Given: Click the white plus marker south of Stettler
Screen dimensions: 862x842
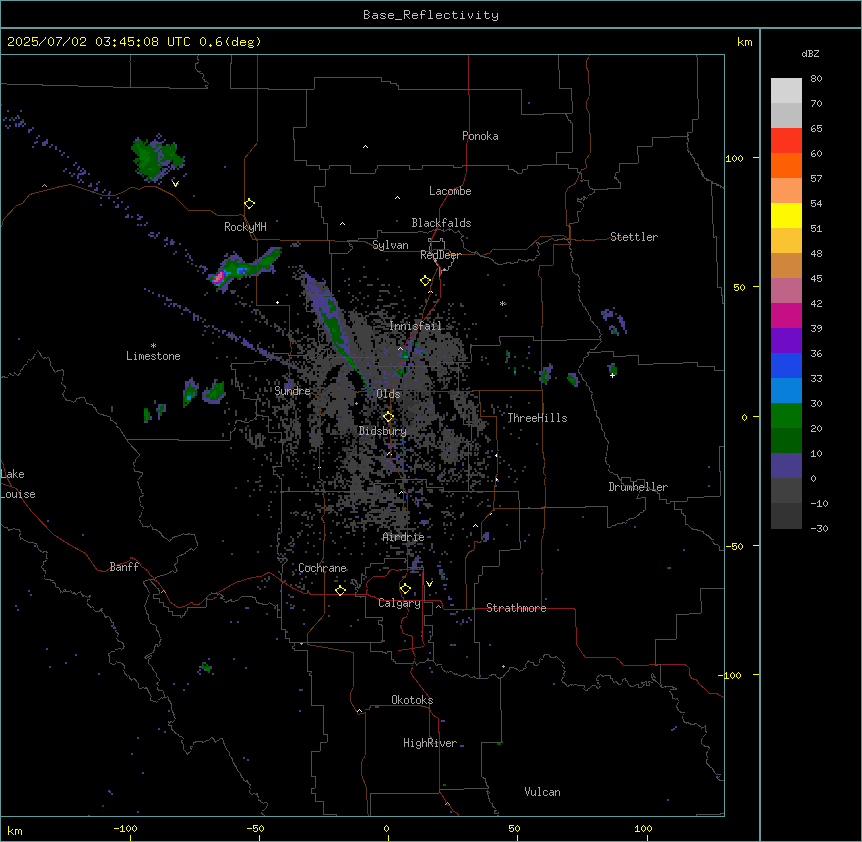Looking at the screenshot, I should point(612,375).
